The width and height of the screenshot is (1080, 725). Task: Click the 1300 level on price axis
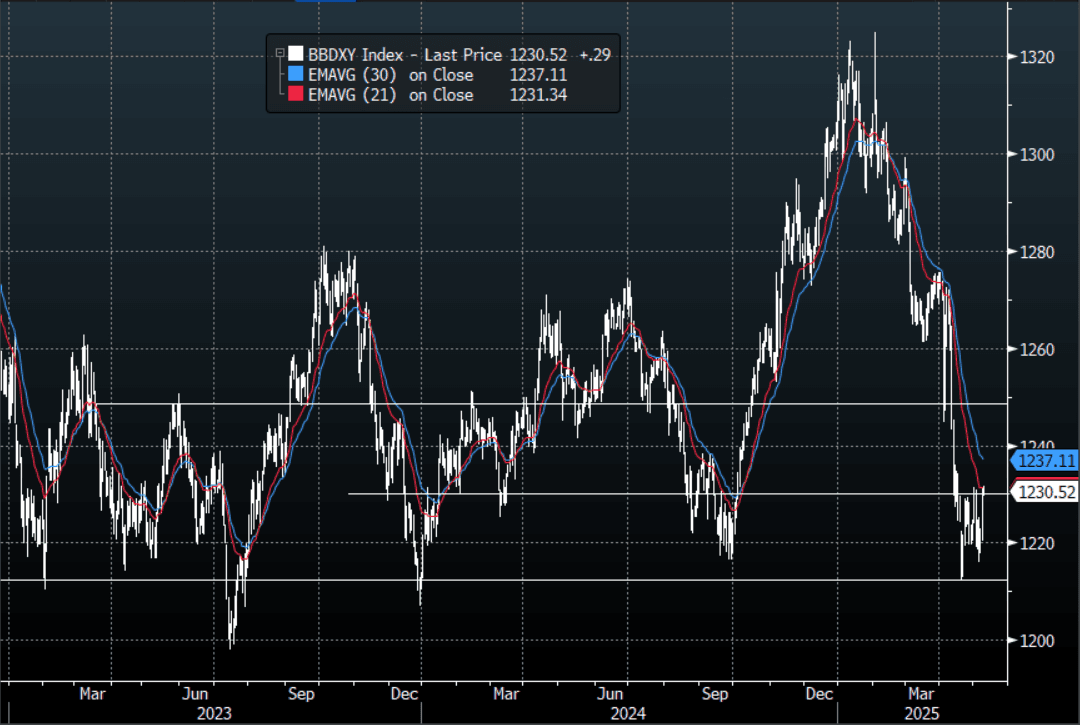click(1038, 155)
